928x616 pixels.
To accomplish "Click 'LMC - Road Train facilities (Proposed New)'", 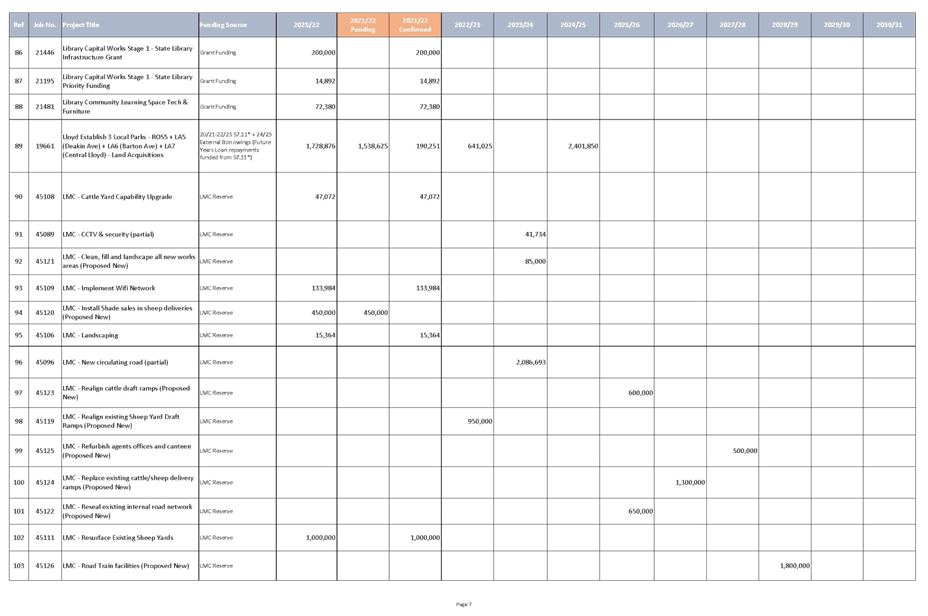I will point(125,566).
